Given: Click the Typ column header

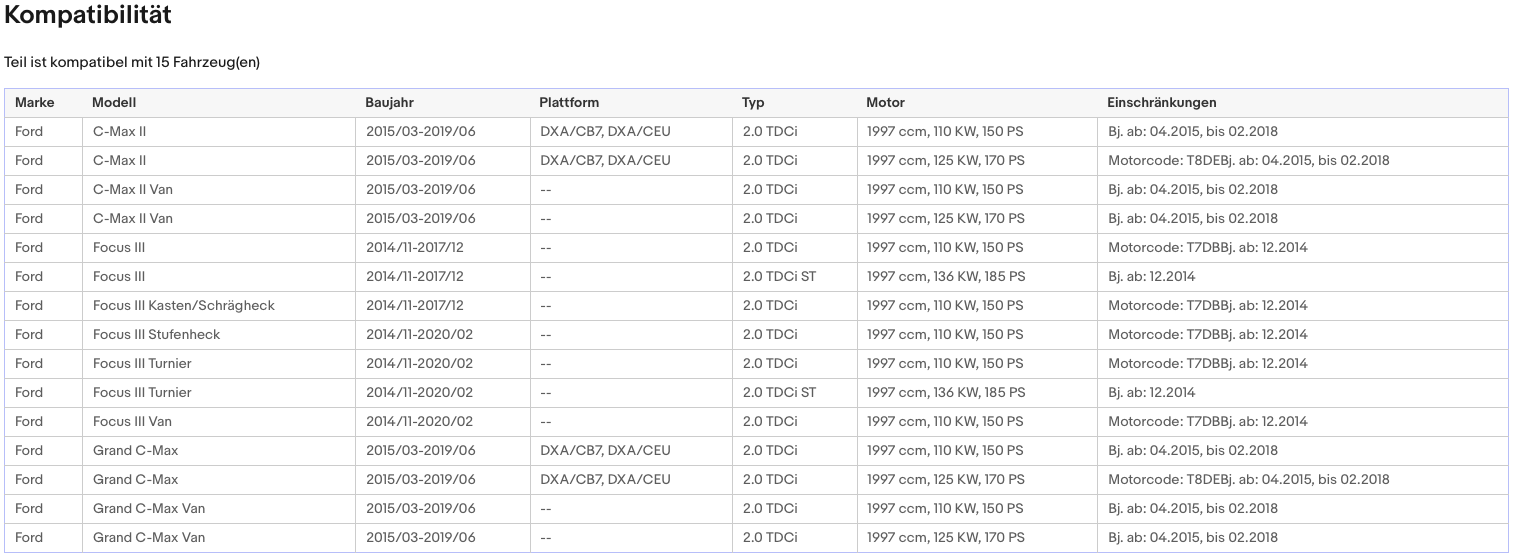Looking at the screenshot, I should [753, 103].
